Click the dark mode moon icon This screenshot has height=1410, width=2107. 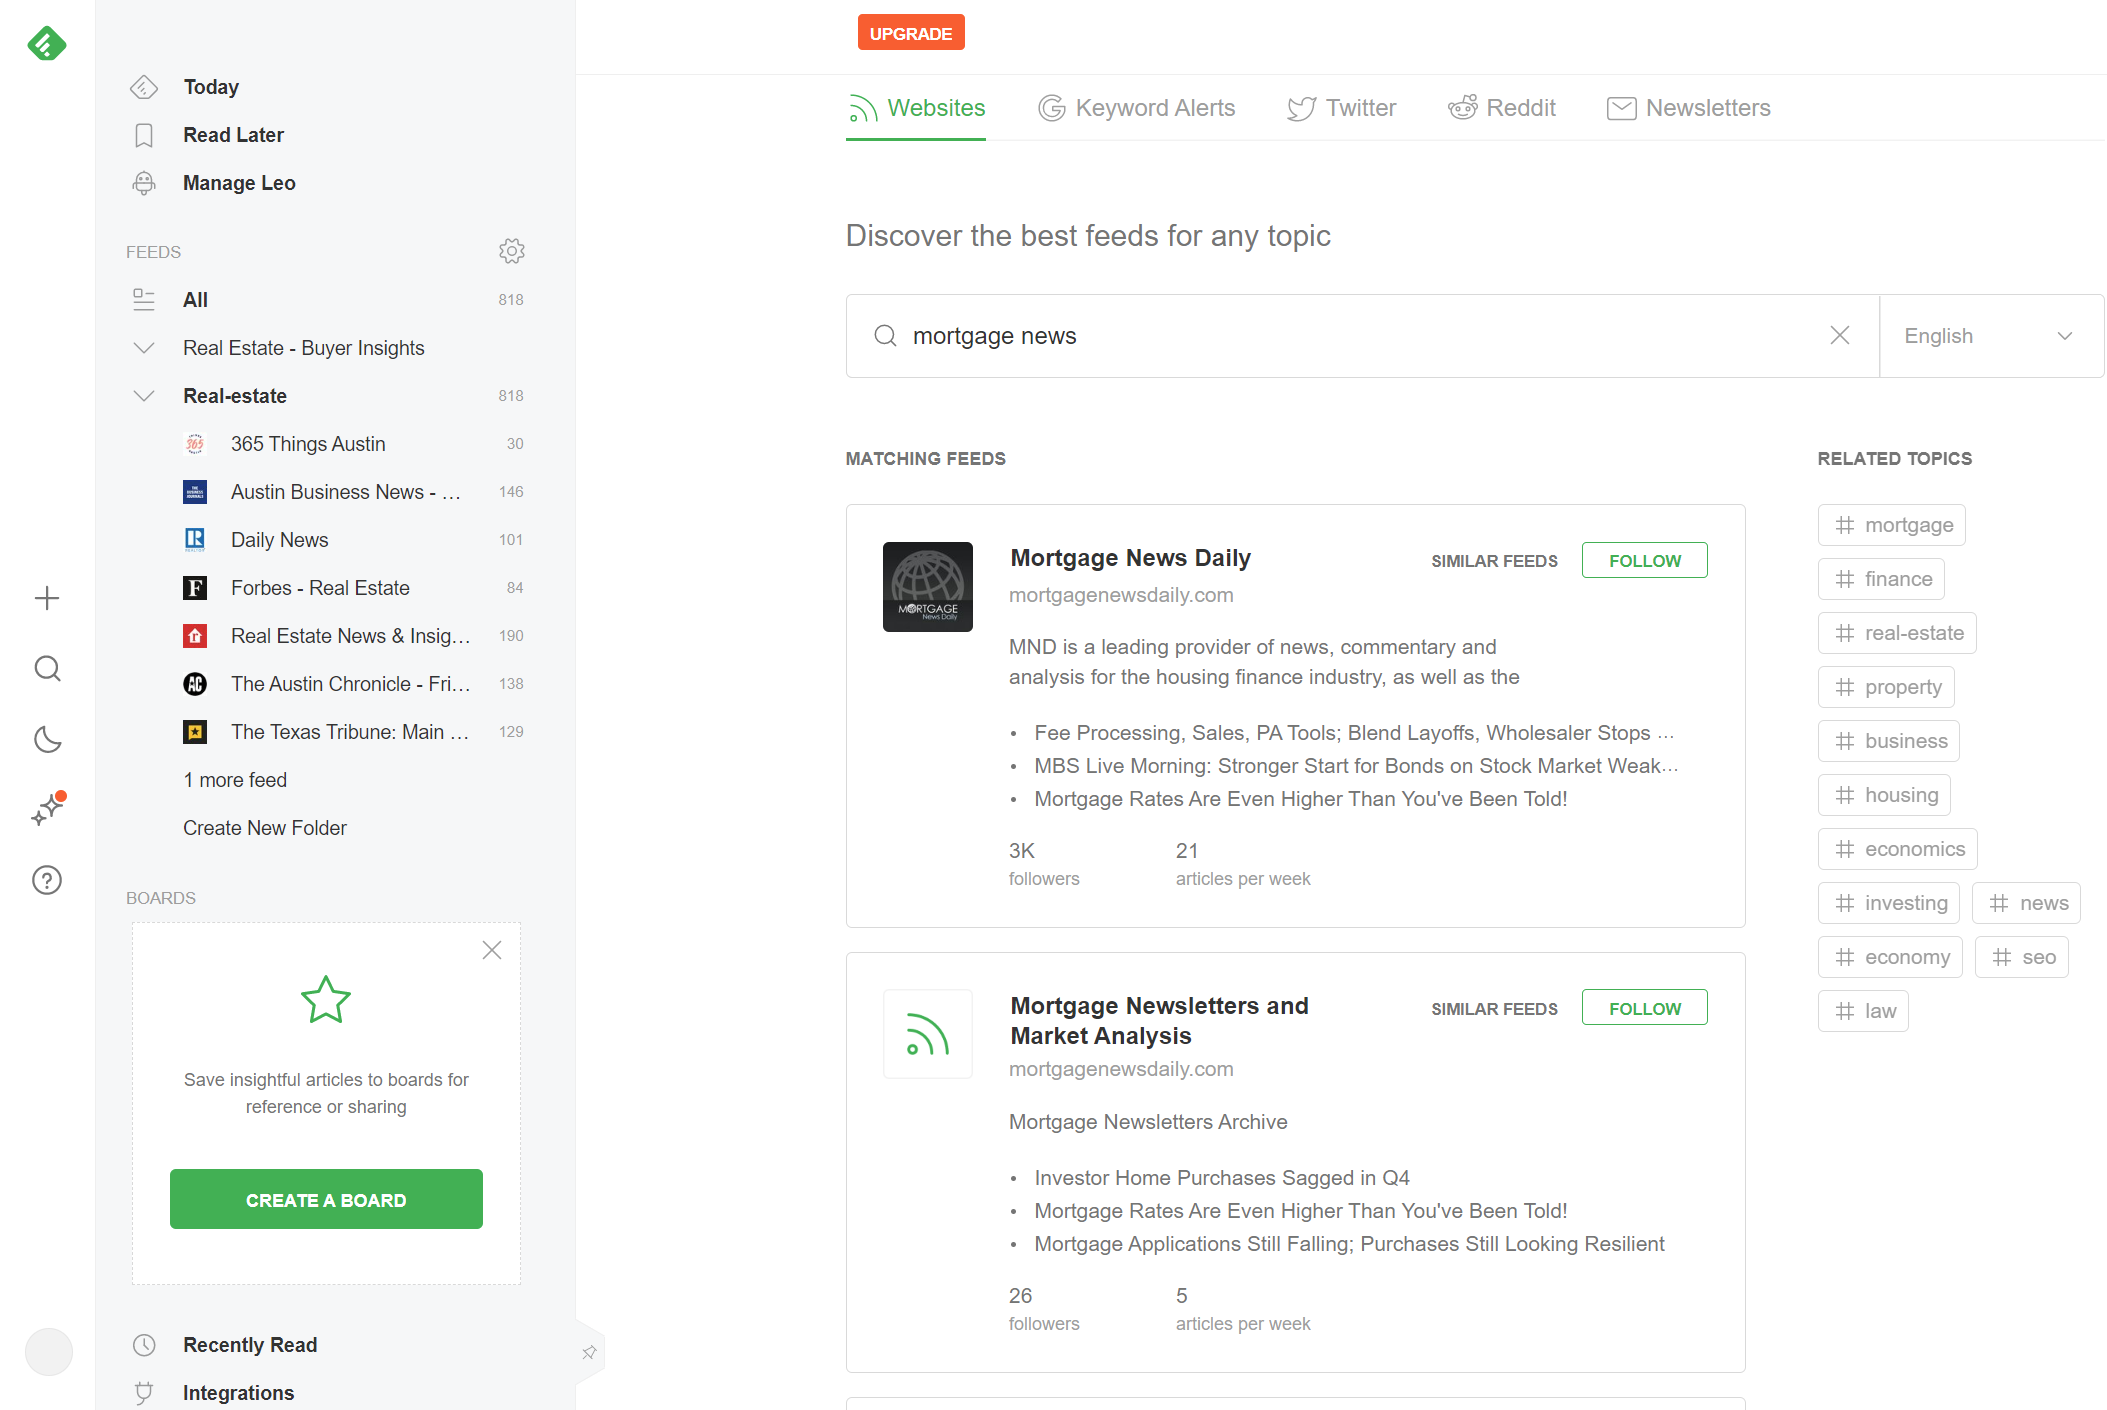pyautogui.click(x=47, y=740)
